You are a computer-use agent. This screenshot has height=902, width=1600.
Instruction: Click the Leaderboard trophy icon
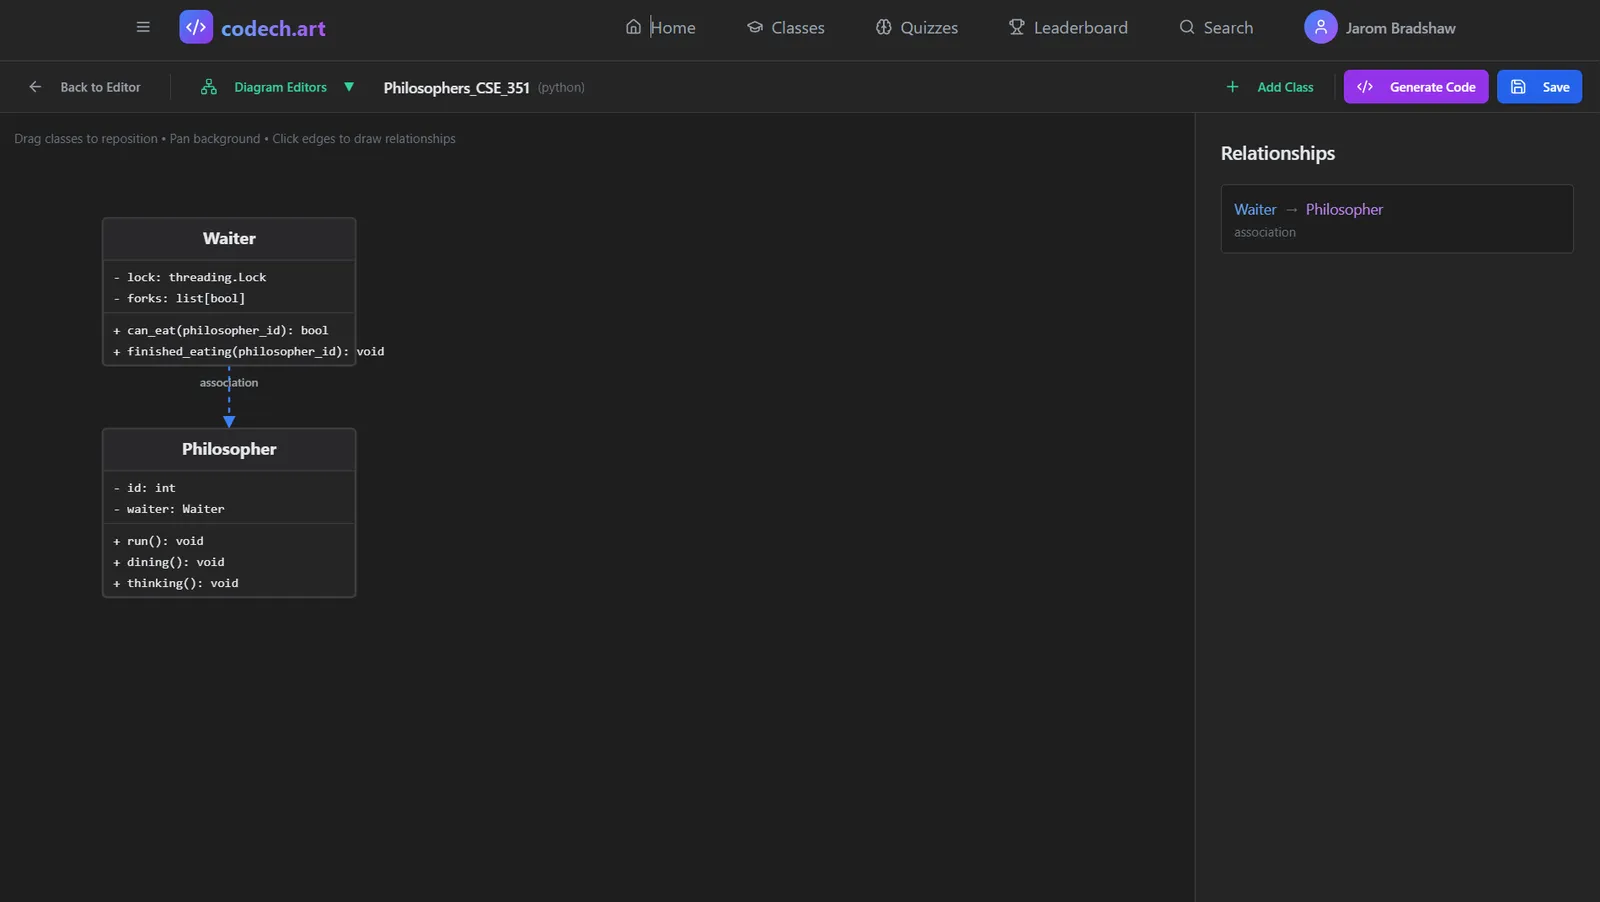pos(1017,27)
